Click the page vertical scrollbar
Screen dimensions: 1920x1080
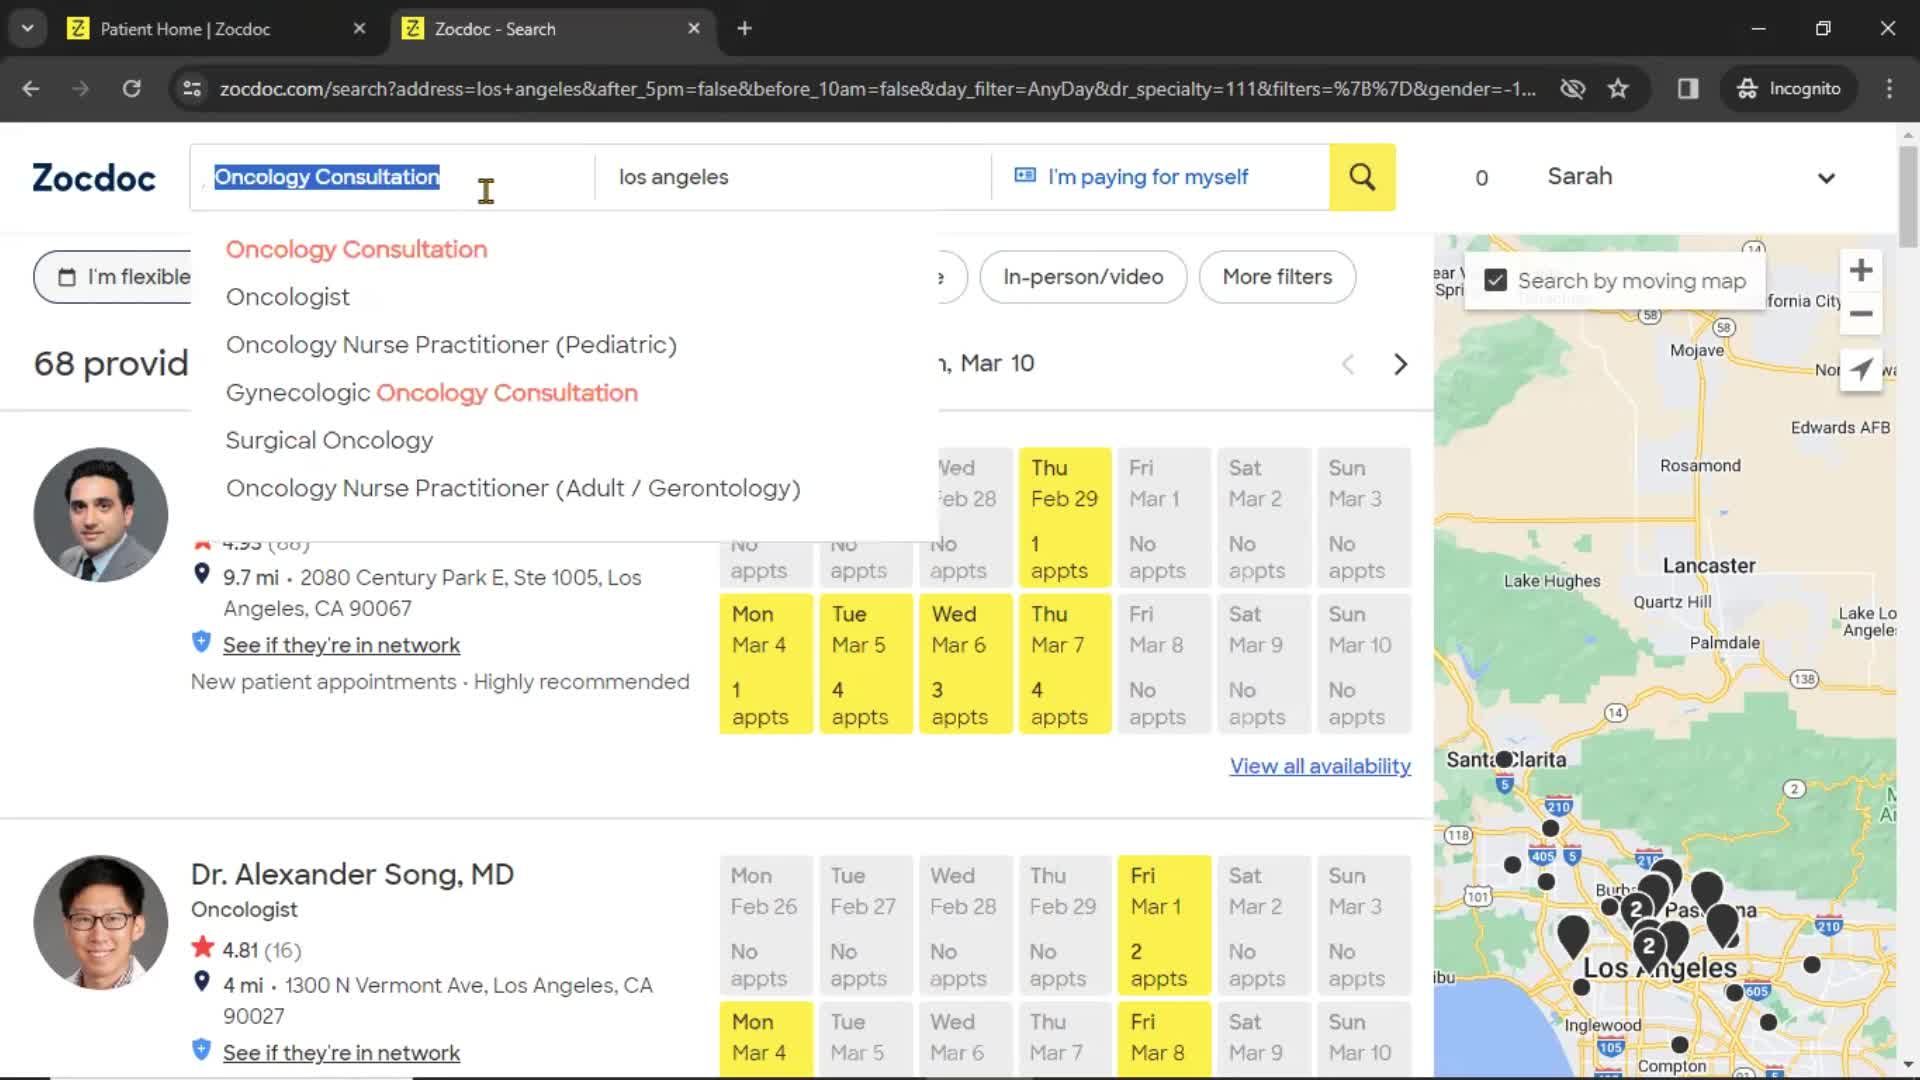point(1908,196)
